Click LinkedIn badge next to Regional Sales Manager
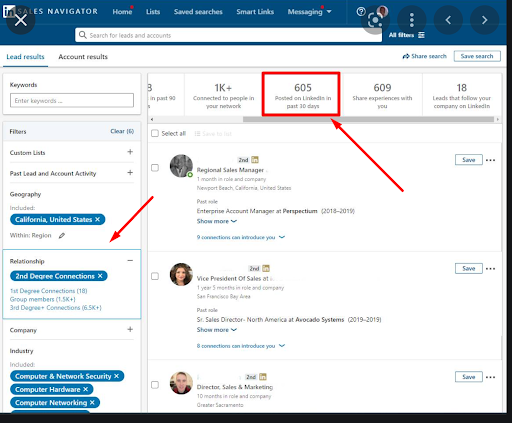 coord(255,160)
